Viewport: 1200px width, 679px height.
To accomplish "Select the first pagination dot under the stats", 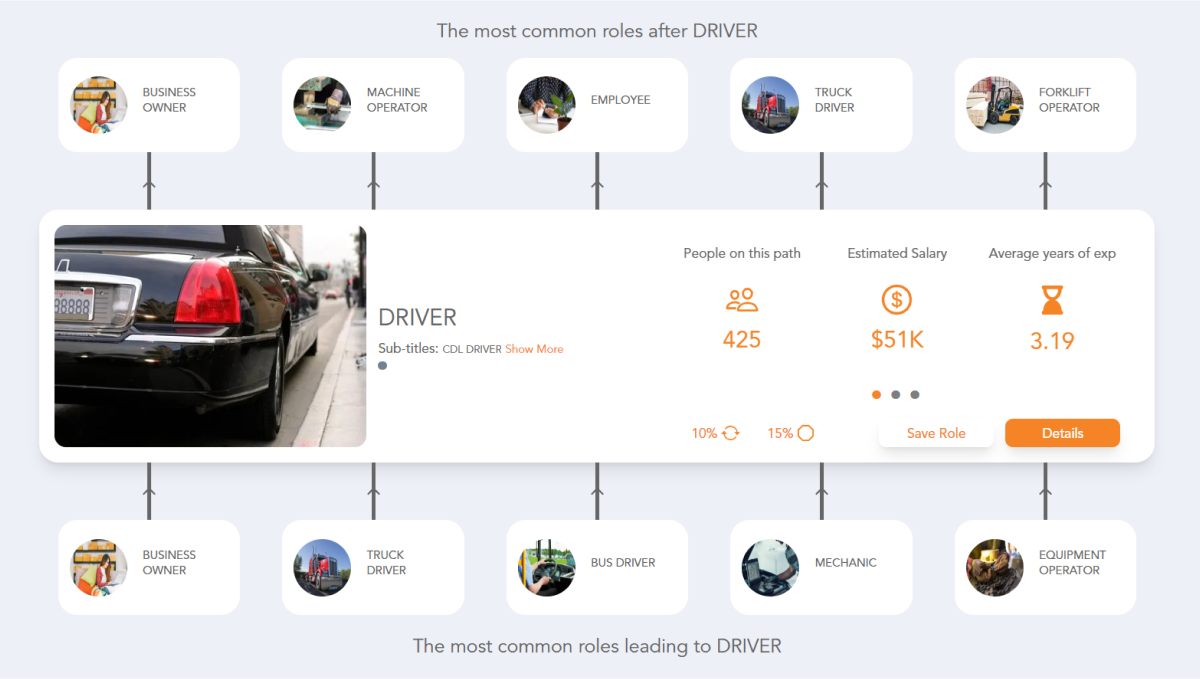I will pos(876,395).
